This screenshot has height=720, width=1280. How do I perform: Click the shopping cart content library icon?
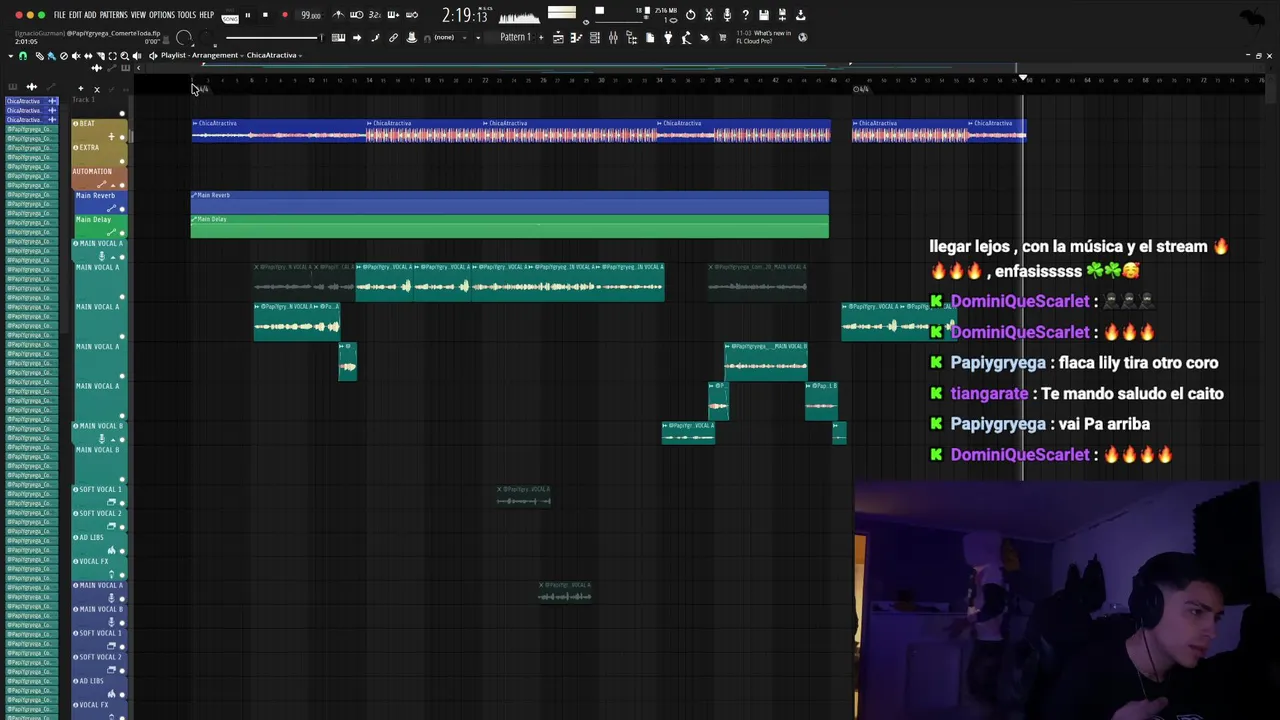tap(722, 38)
